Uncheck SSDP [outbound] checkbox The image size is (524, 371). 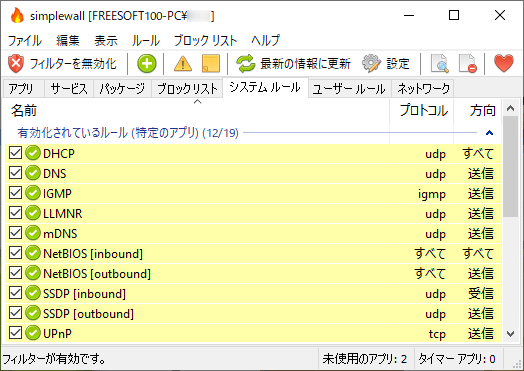coord(15,313)
